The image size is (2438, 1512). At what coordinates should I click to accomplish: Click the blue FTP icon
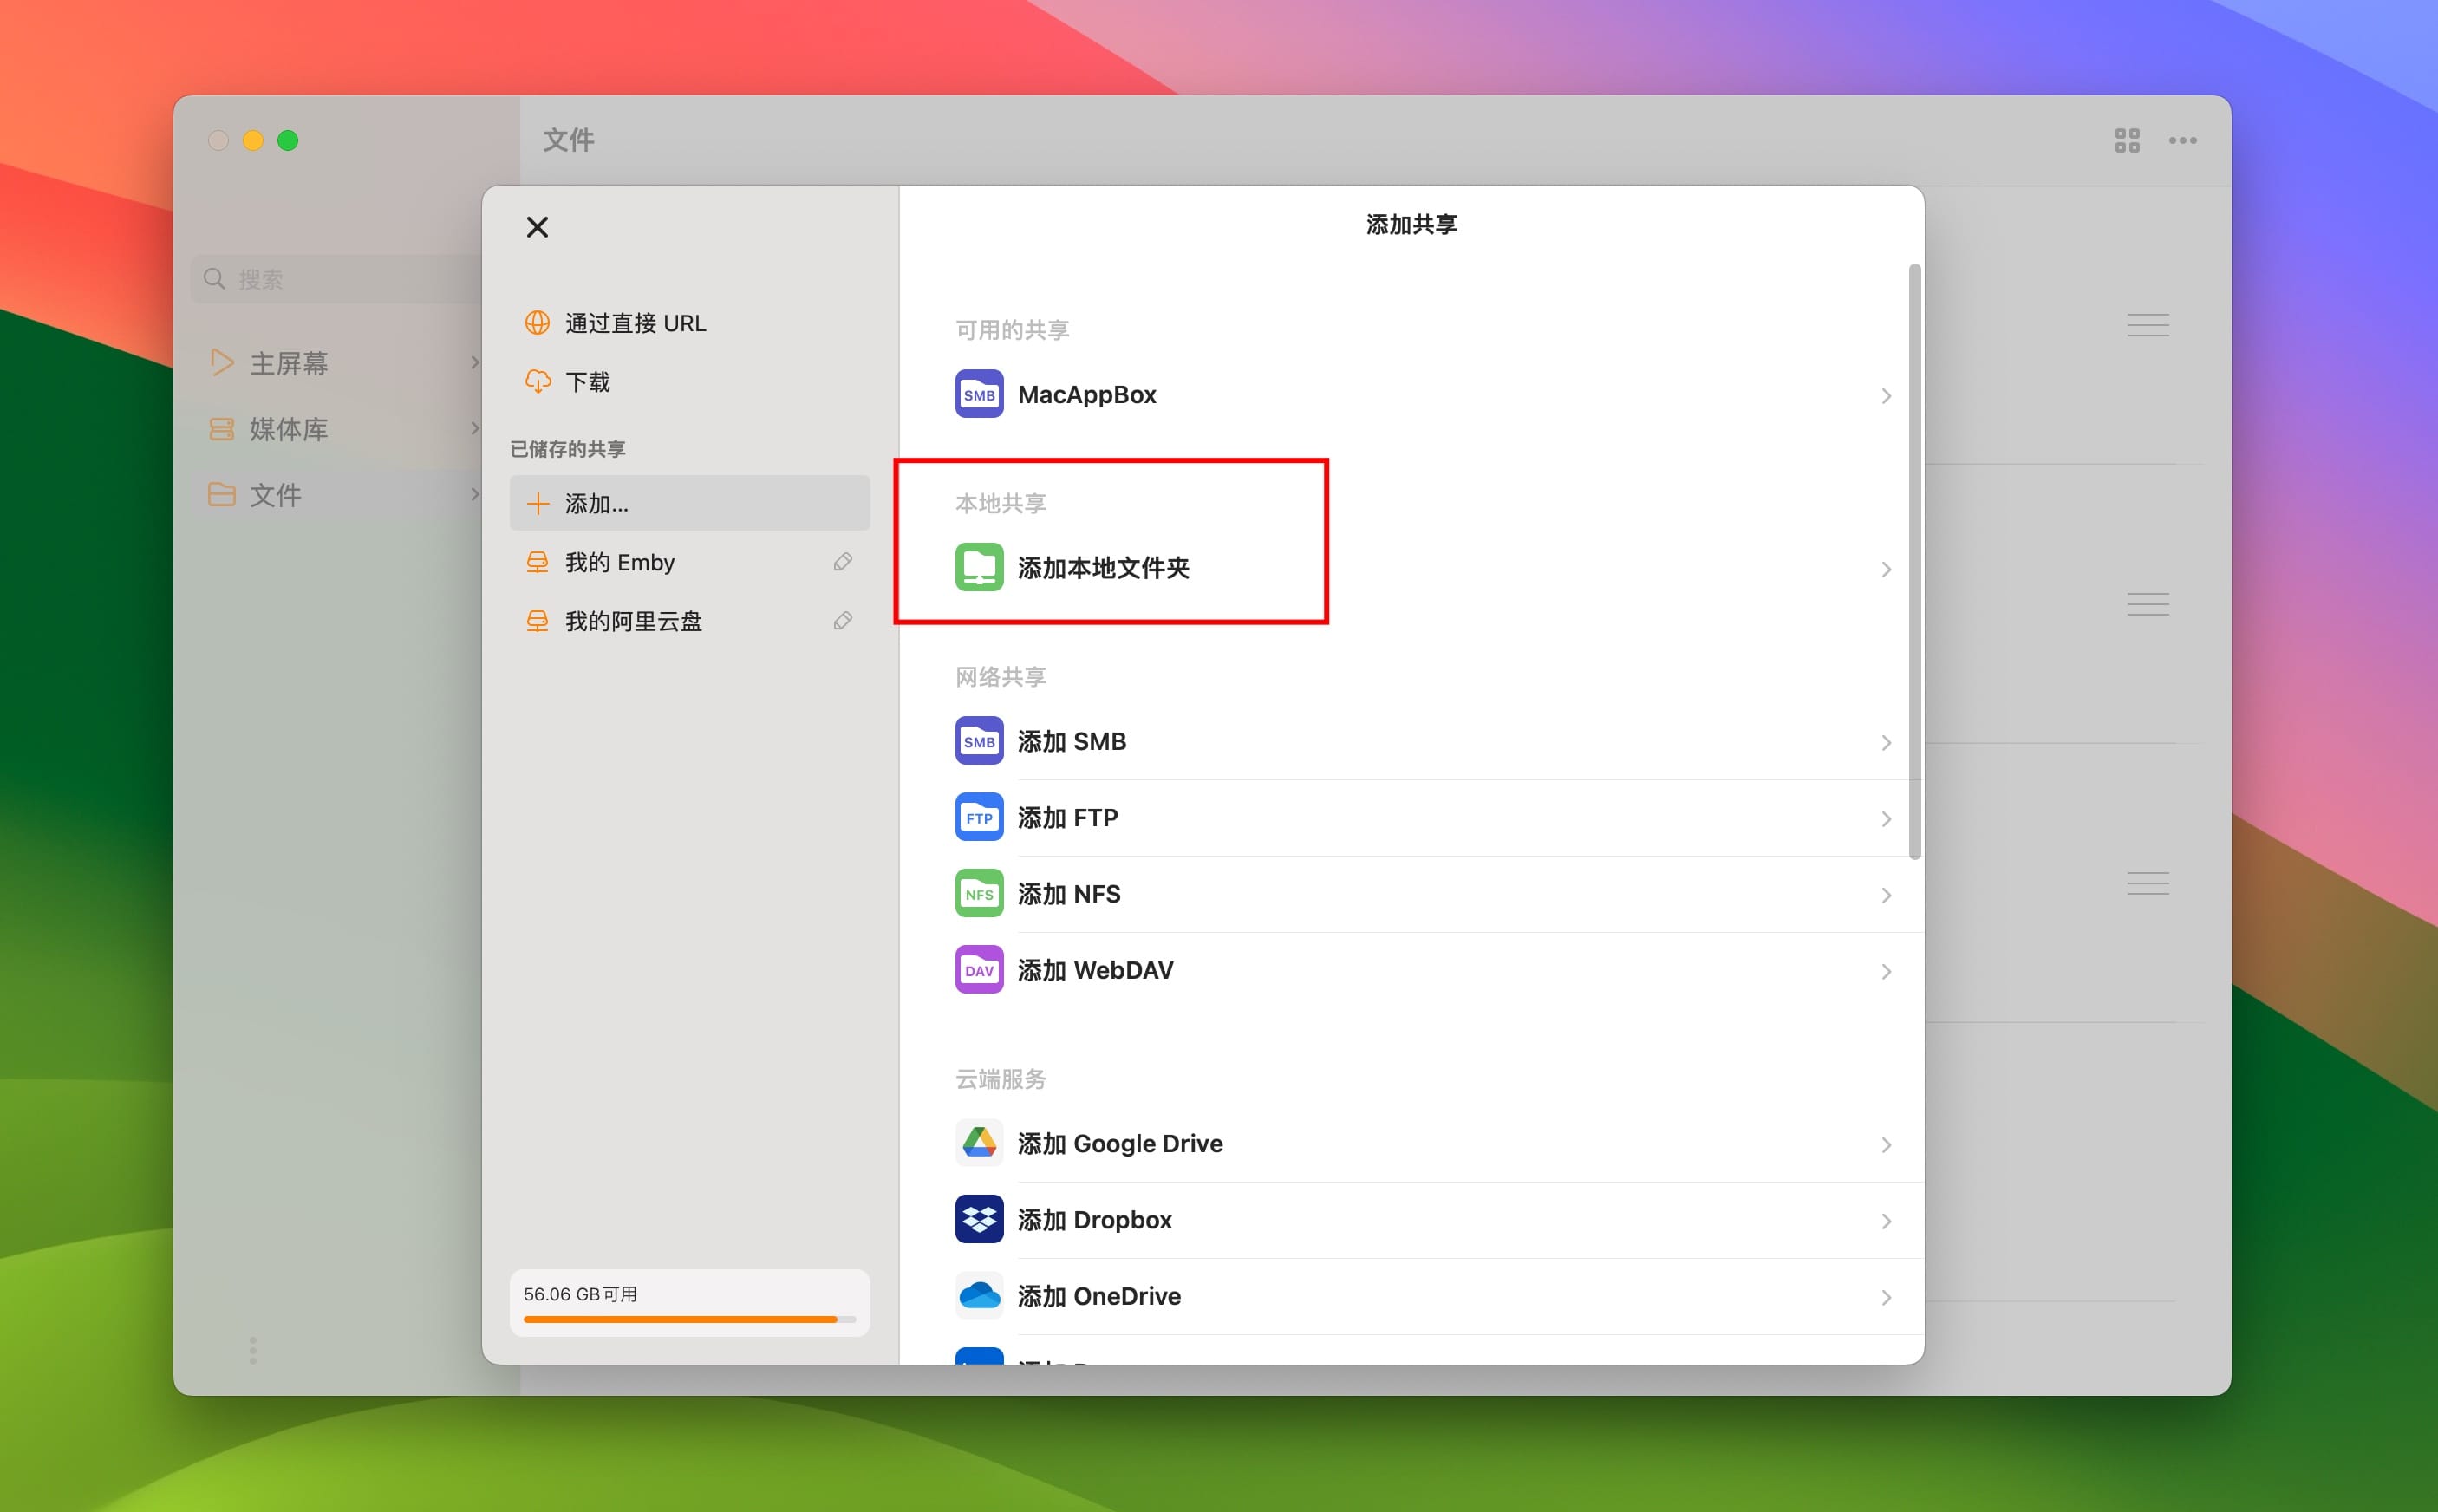(x=979, y=817)
